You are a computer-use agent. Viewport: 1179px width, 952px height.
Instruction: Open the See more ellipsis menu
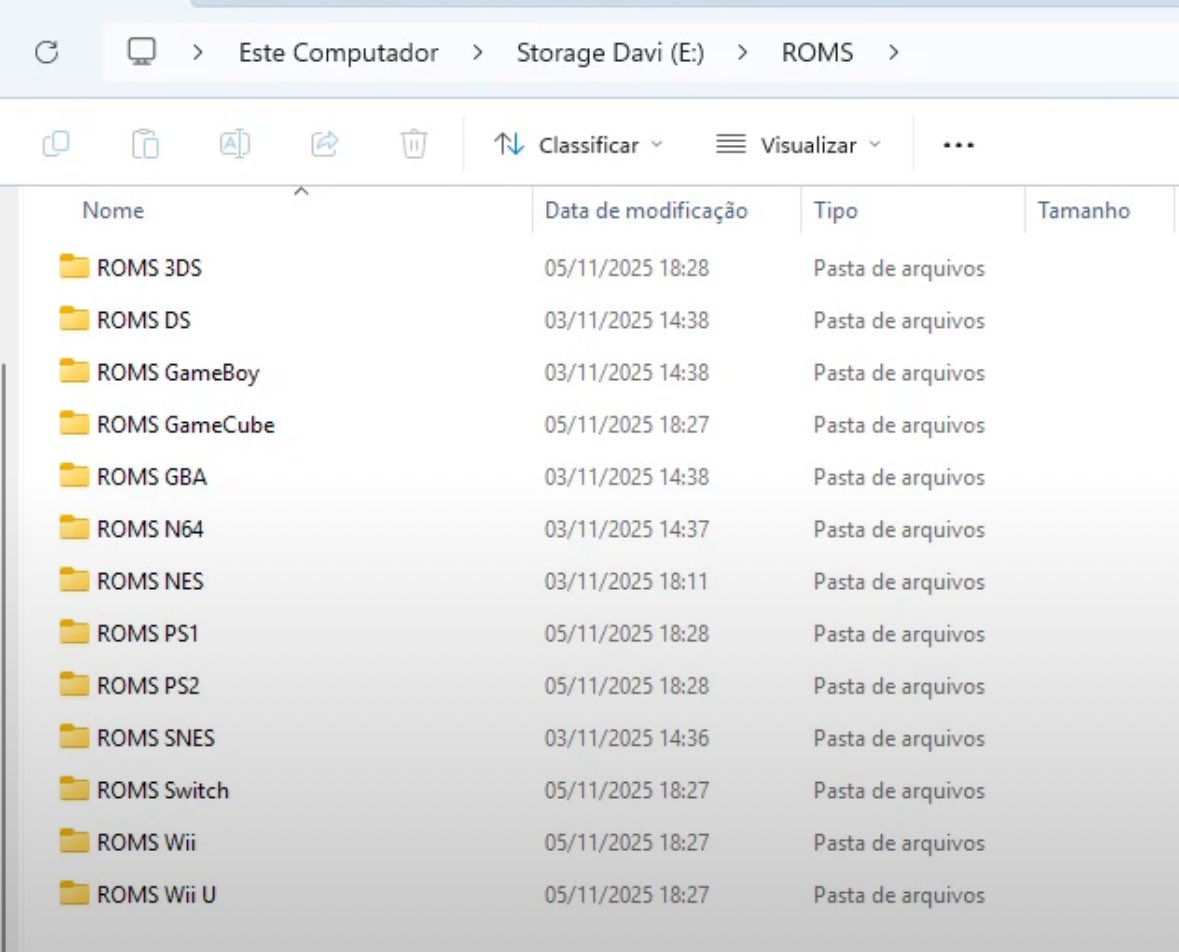(959, 144)
